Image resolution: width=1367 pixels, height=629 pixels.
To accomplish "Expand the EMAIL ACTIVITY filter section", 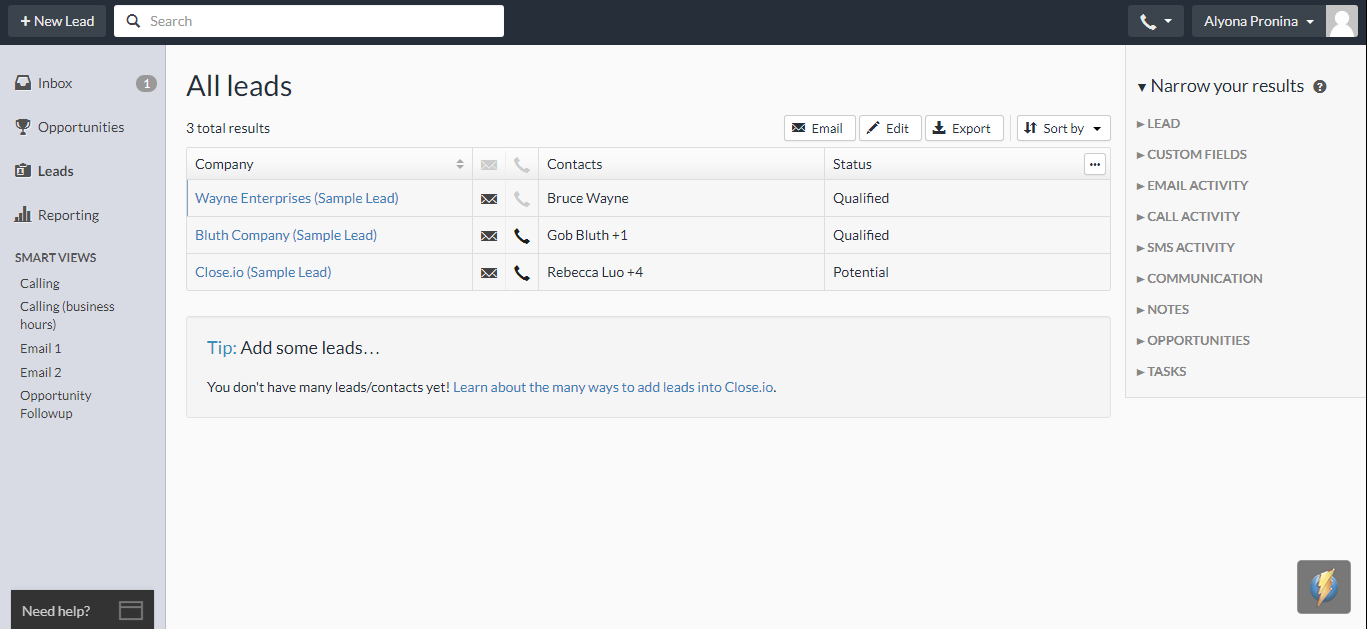I will pos(1197,186).
